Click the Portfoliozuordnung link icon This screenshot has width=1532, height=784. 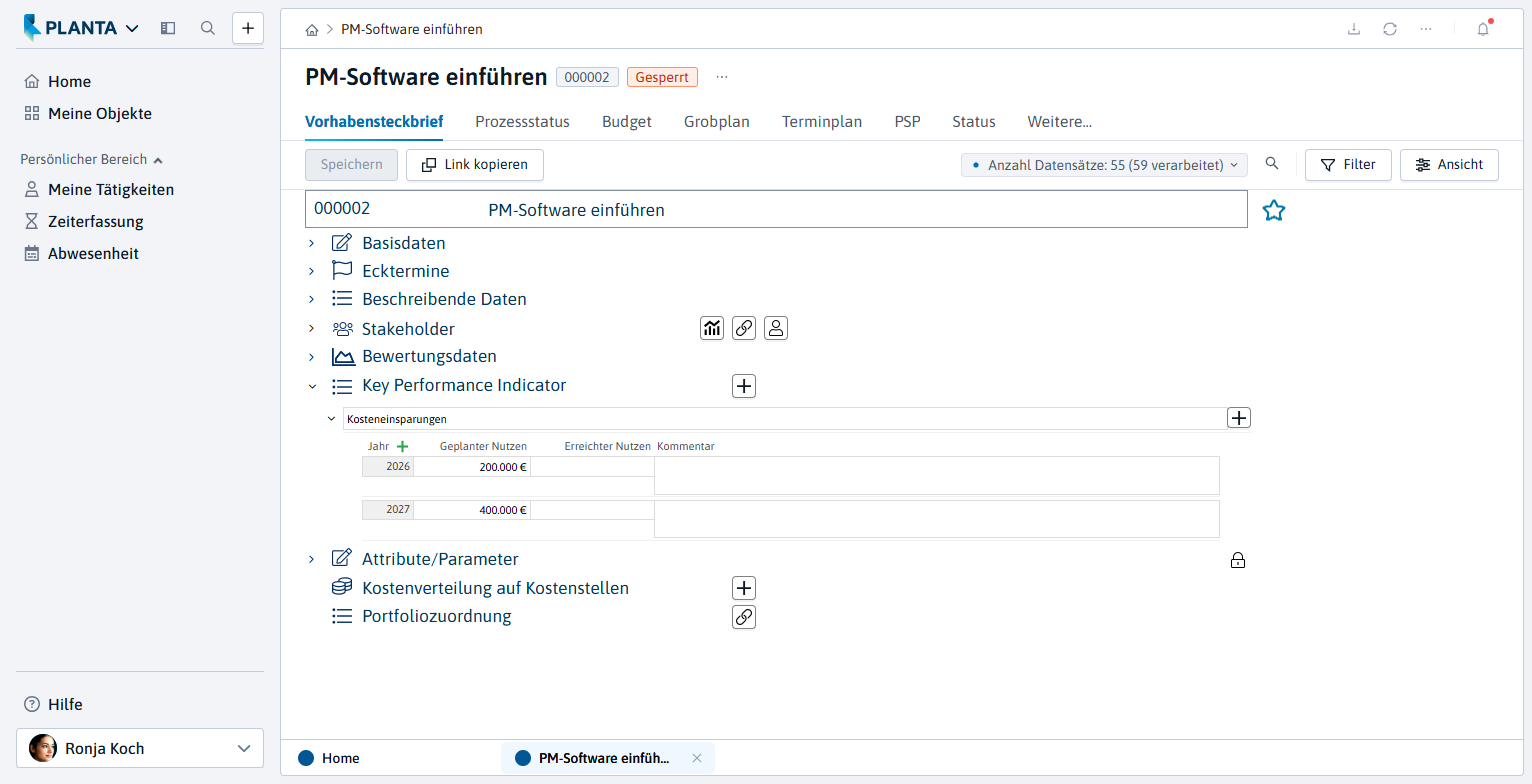(744, 617)
